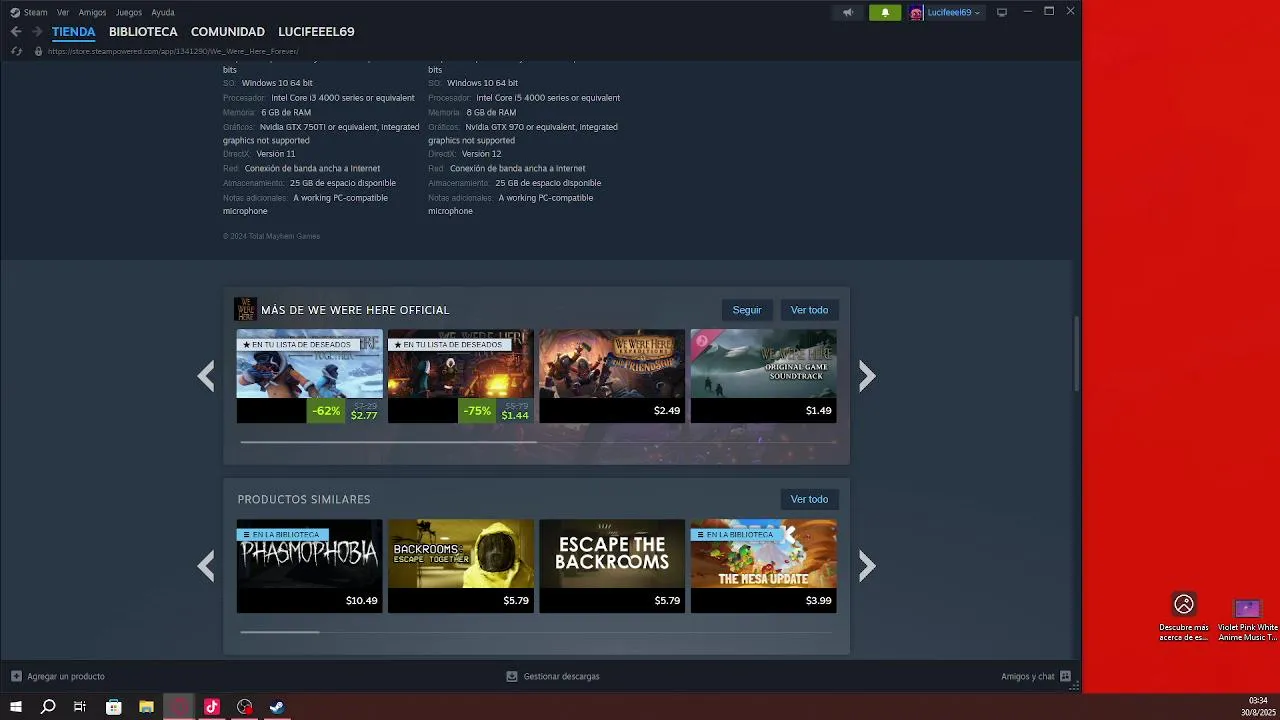Open the TikTok app on the taskbar

tap(212, 707)
